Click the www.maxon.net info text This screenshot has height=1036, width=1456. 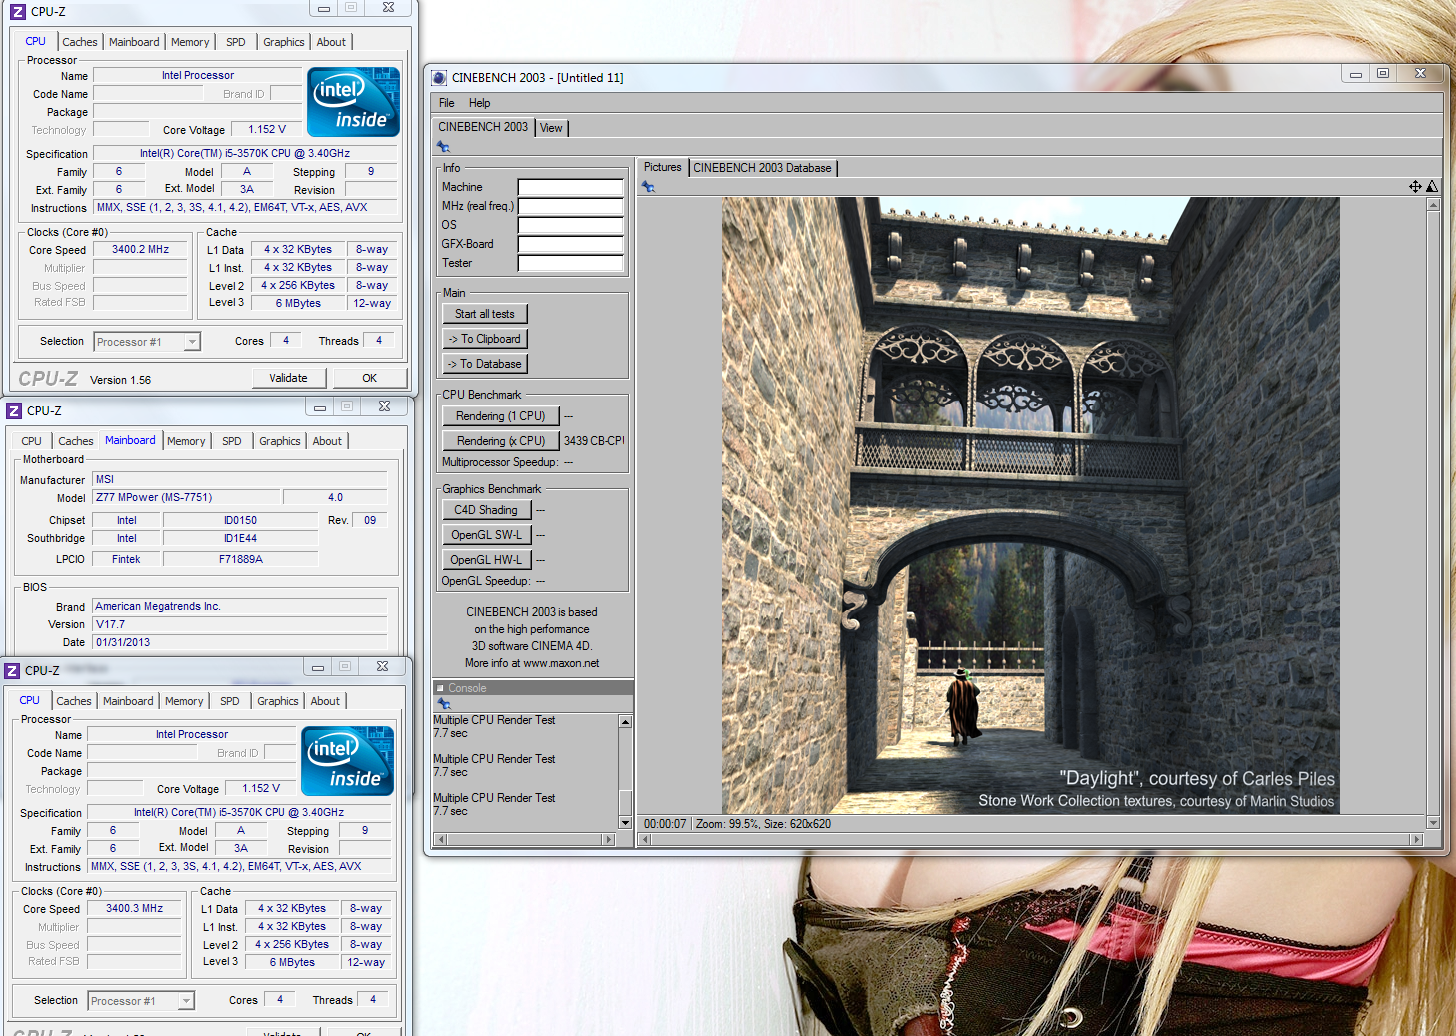tap(561, 663)
